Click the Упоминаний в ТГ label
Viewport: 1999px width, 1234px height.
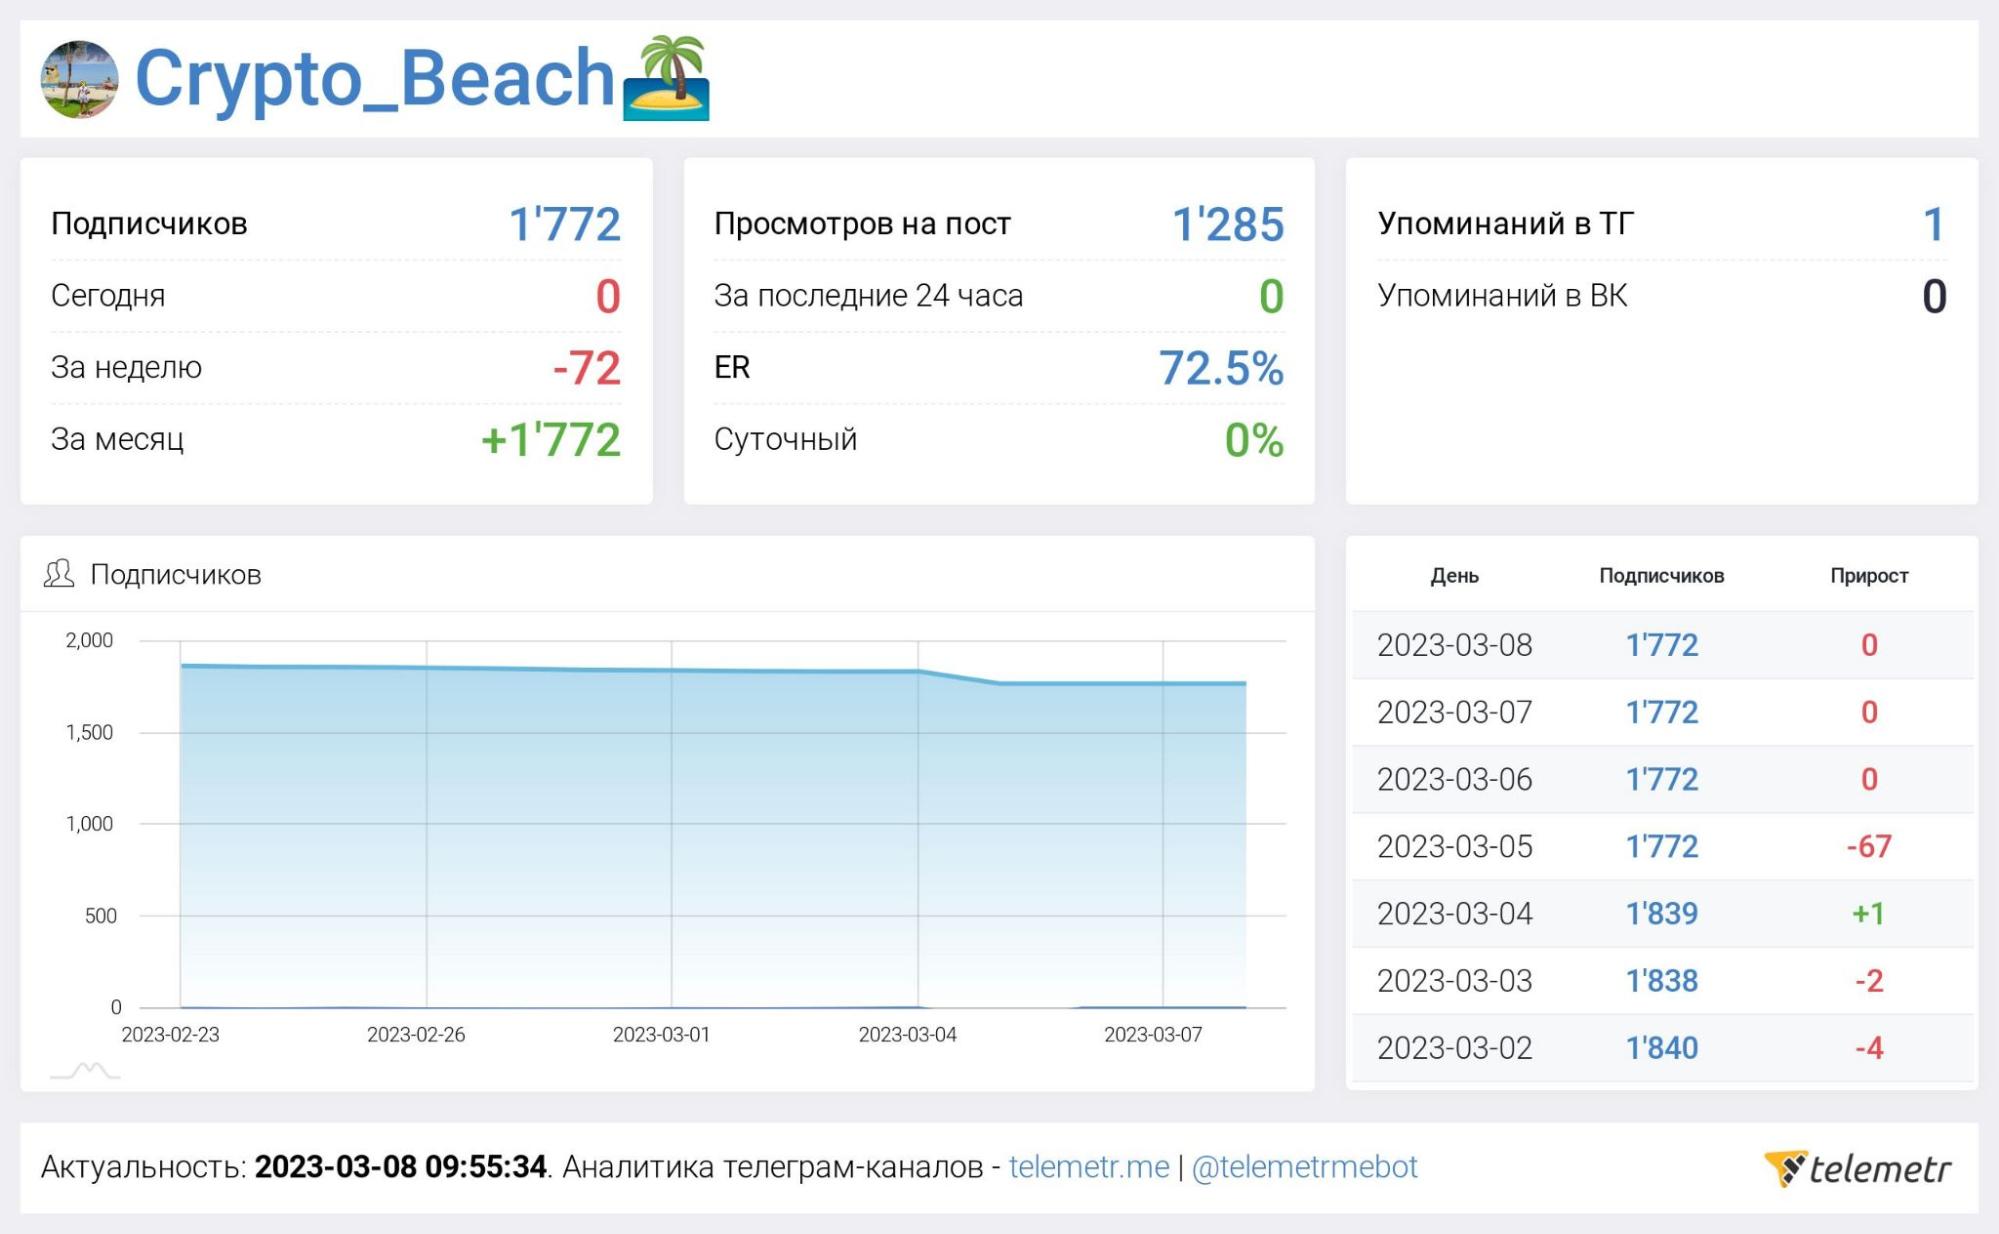pos(1506,223)
